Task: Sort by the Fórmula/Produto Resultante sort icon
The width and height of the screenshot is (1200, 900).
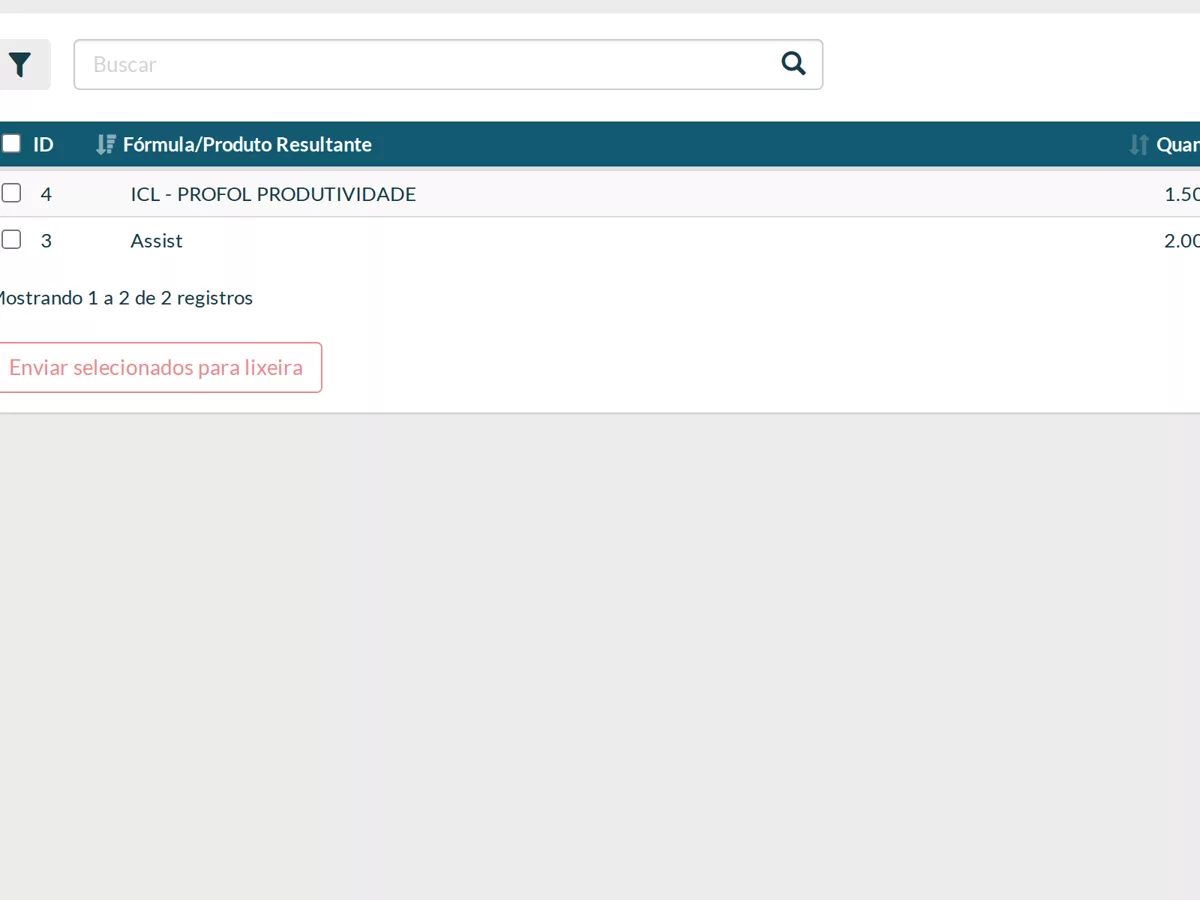Action: [105, 145]
